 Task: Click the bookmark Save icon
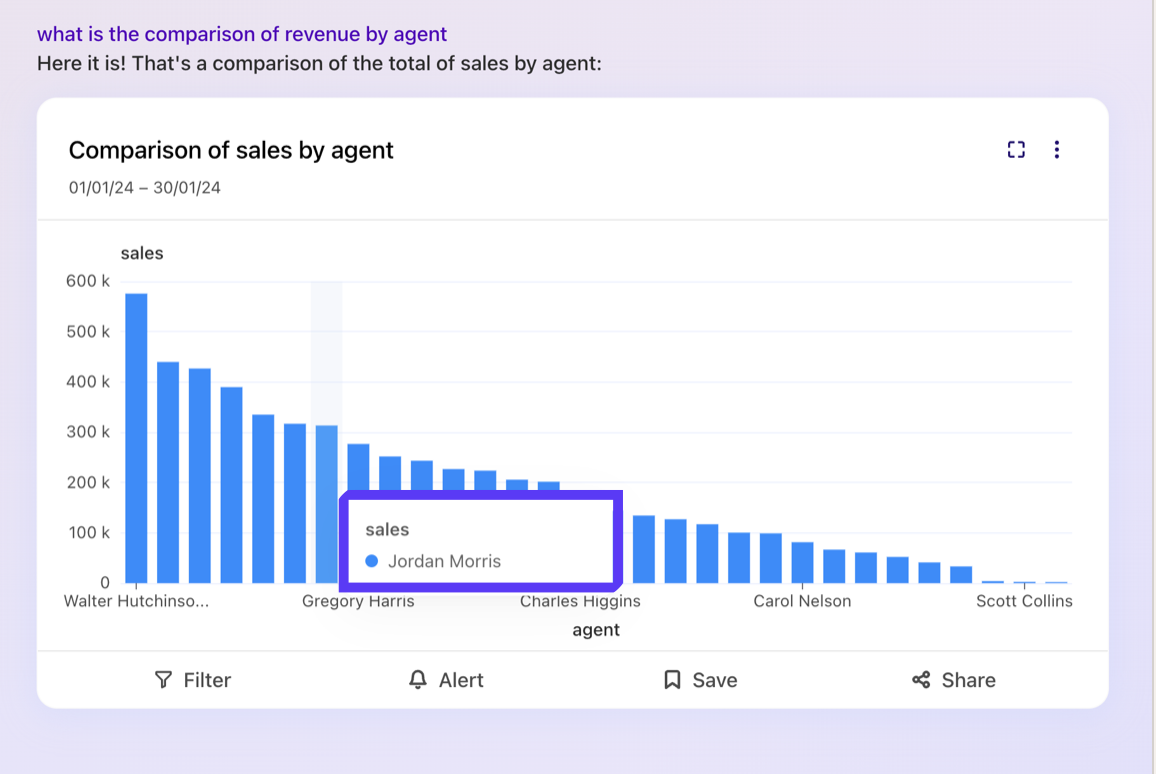(x=673, y=679)
